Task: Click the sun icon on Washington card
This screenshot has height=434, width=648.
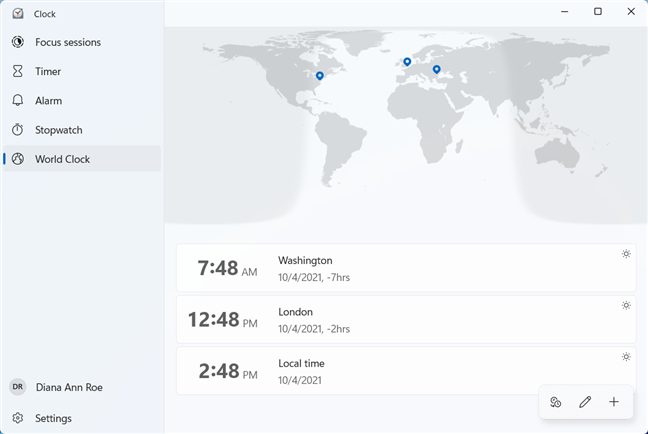Action: 626,254
